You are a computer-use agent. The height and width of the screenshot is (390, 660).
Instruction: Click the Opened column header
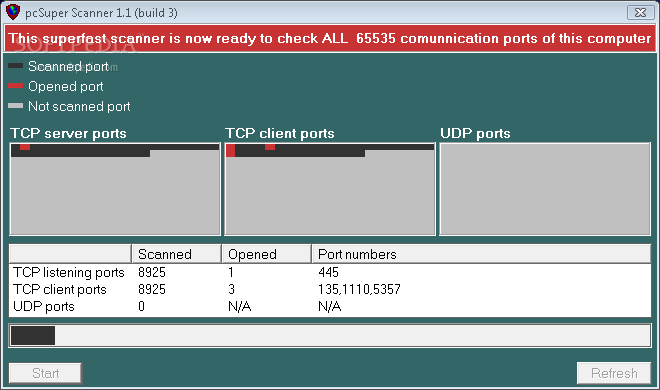point(266,254)
